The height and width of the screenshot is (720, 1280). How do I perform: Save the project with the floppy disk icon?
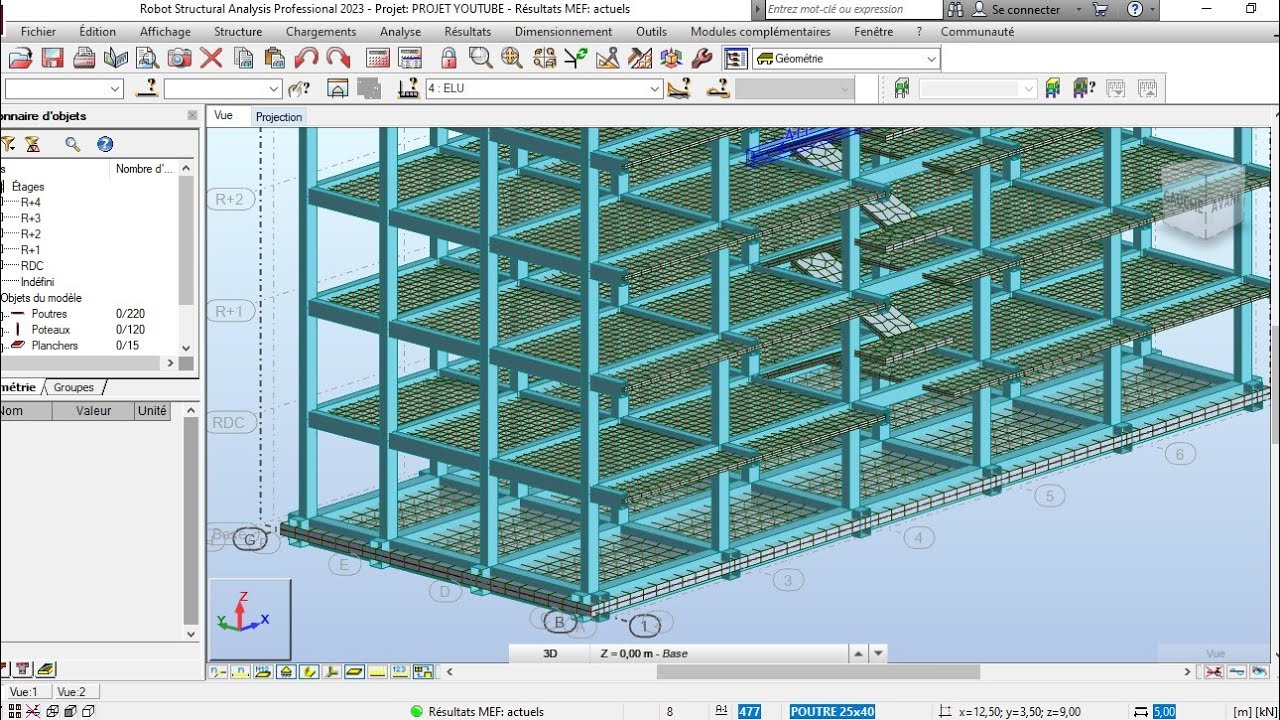52,58
